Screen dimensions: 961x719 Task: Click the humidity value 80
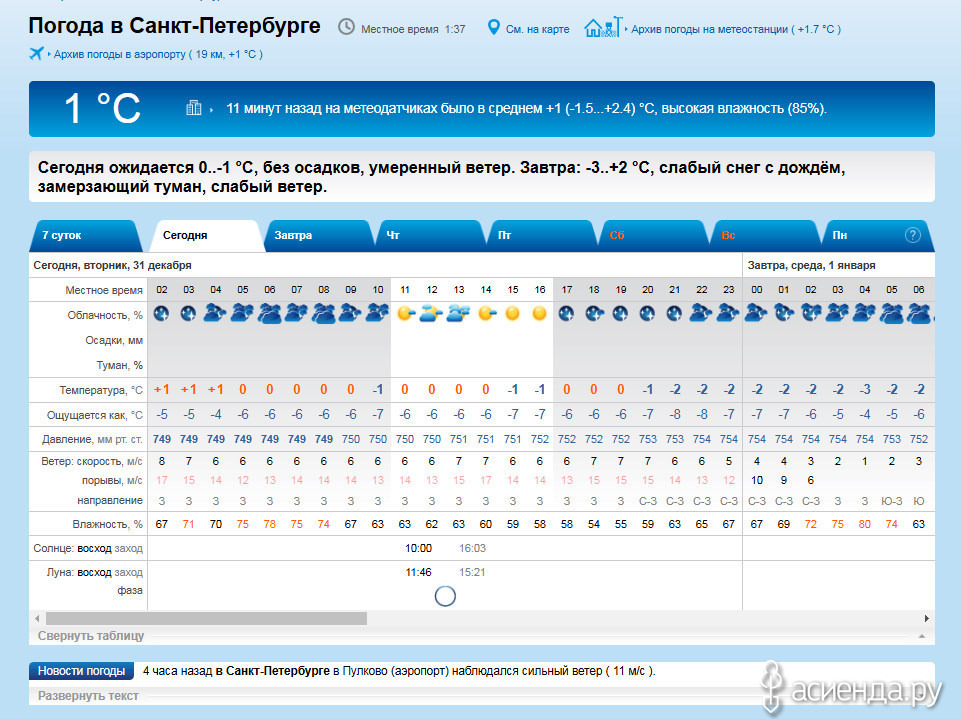point(865,524)
